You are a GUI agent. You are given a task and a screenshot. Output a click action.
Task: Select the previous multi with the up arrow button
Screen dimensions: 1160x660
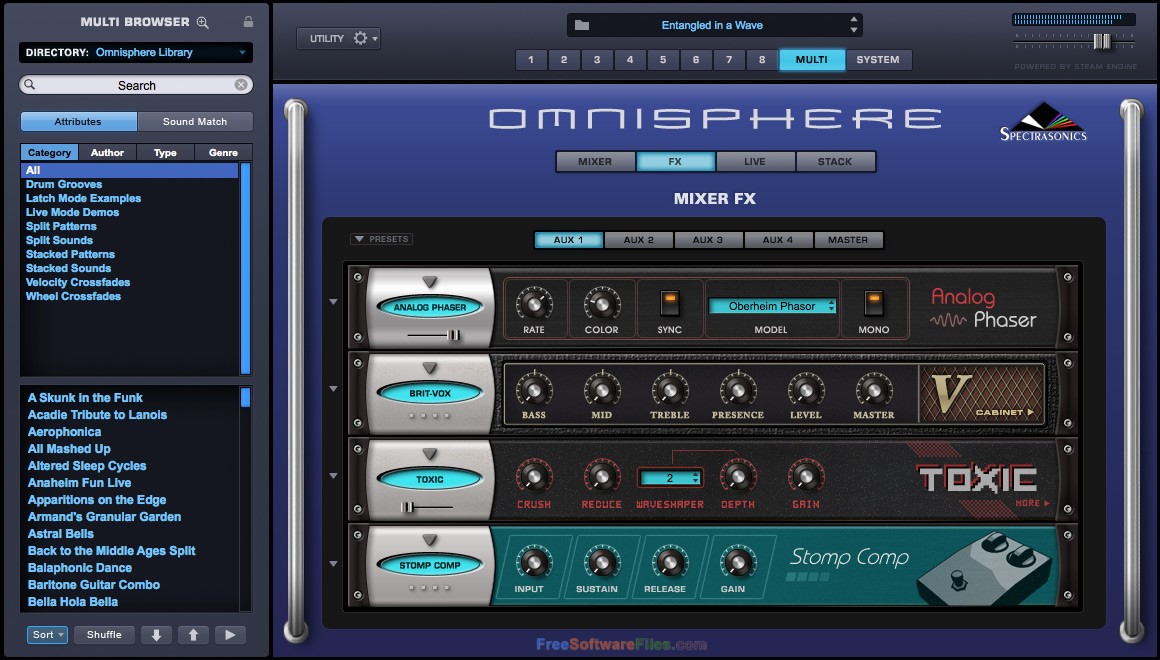point(193,635)
